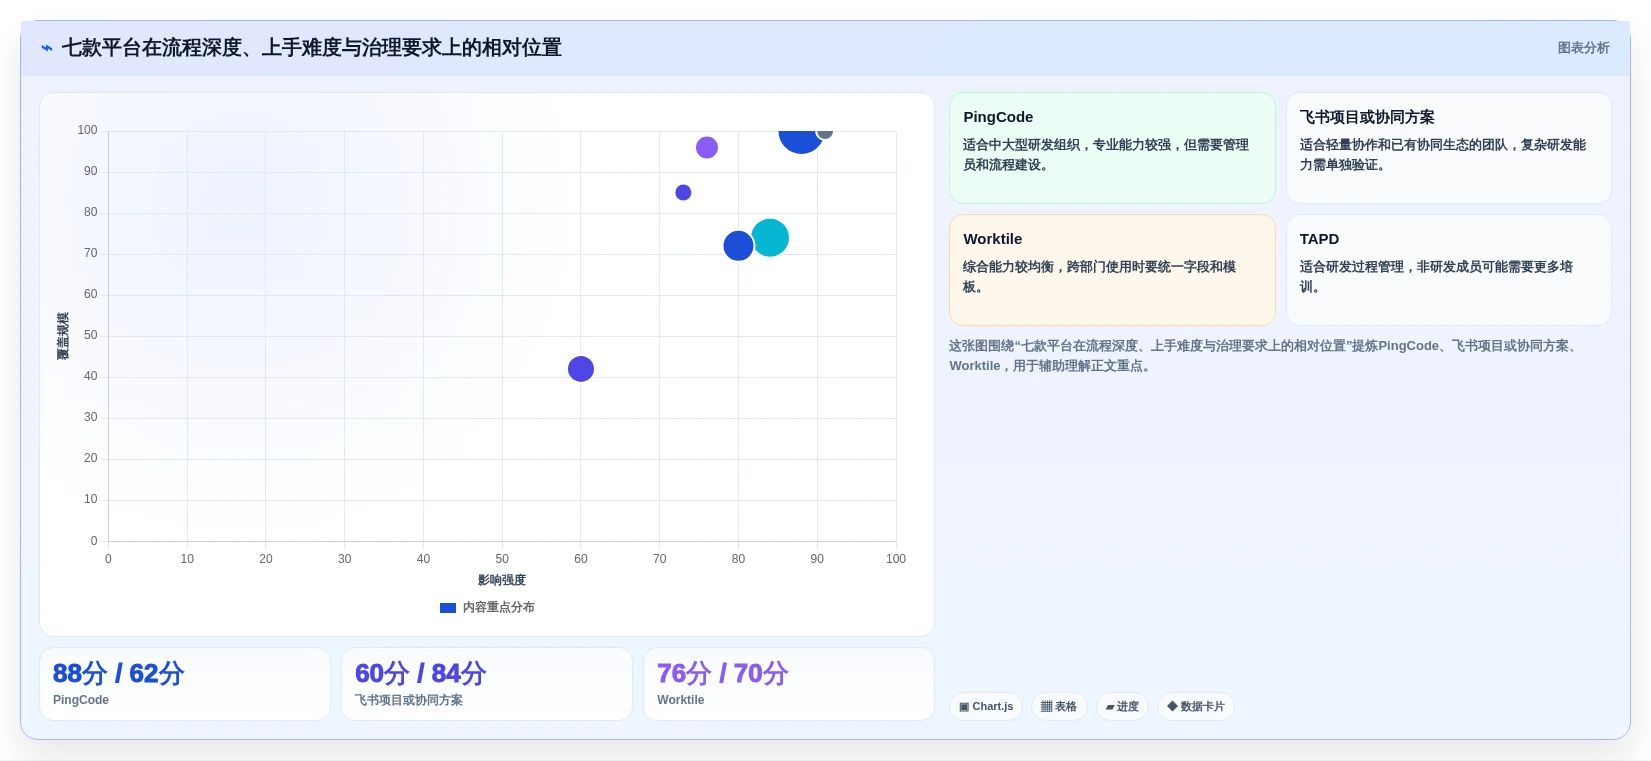This screenshot has width=1651, height=761.
Task: Click the blue lightning icon beside the title
Action: pyautogui.click(x=47, y=48)
